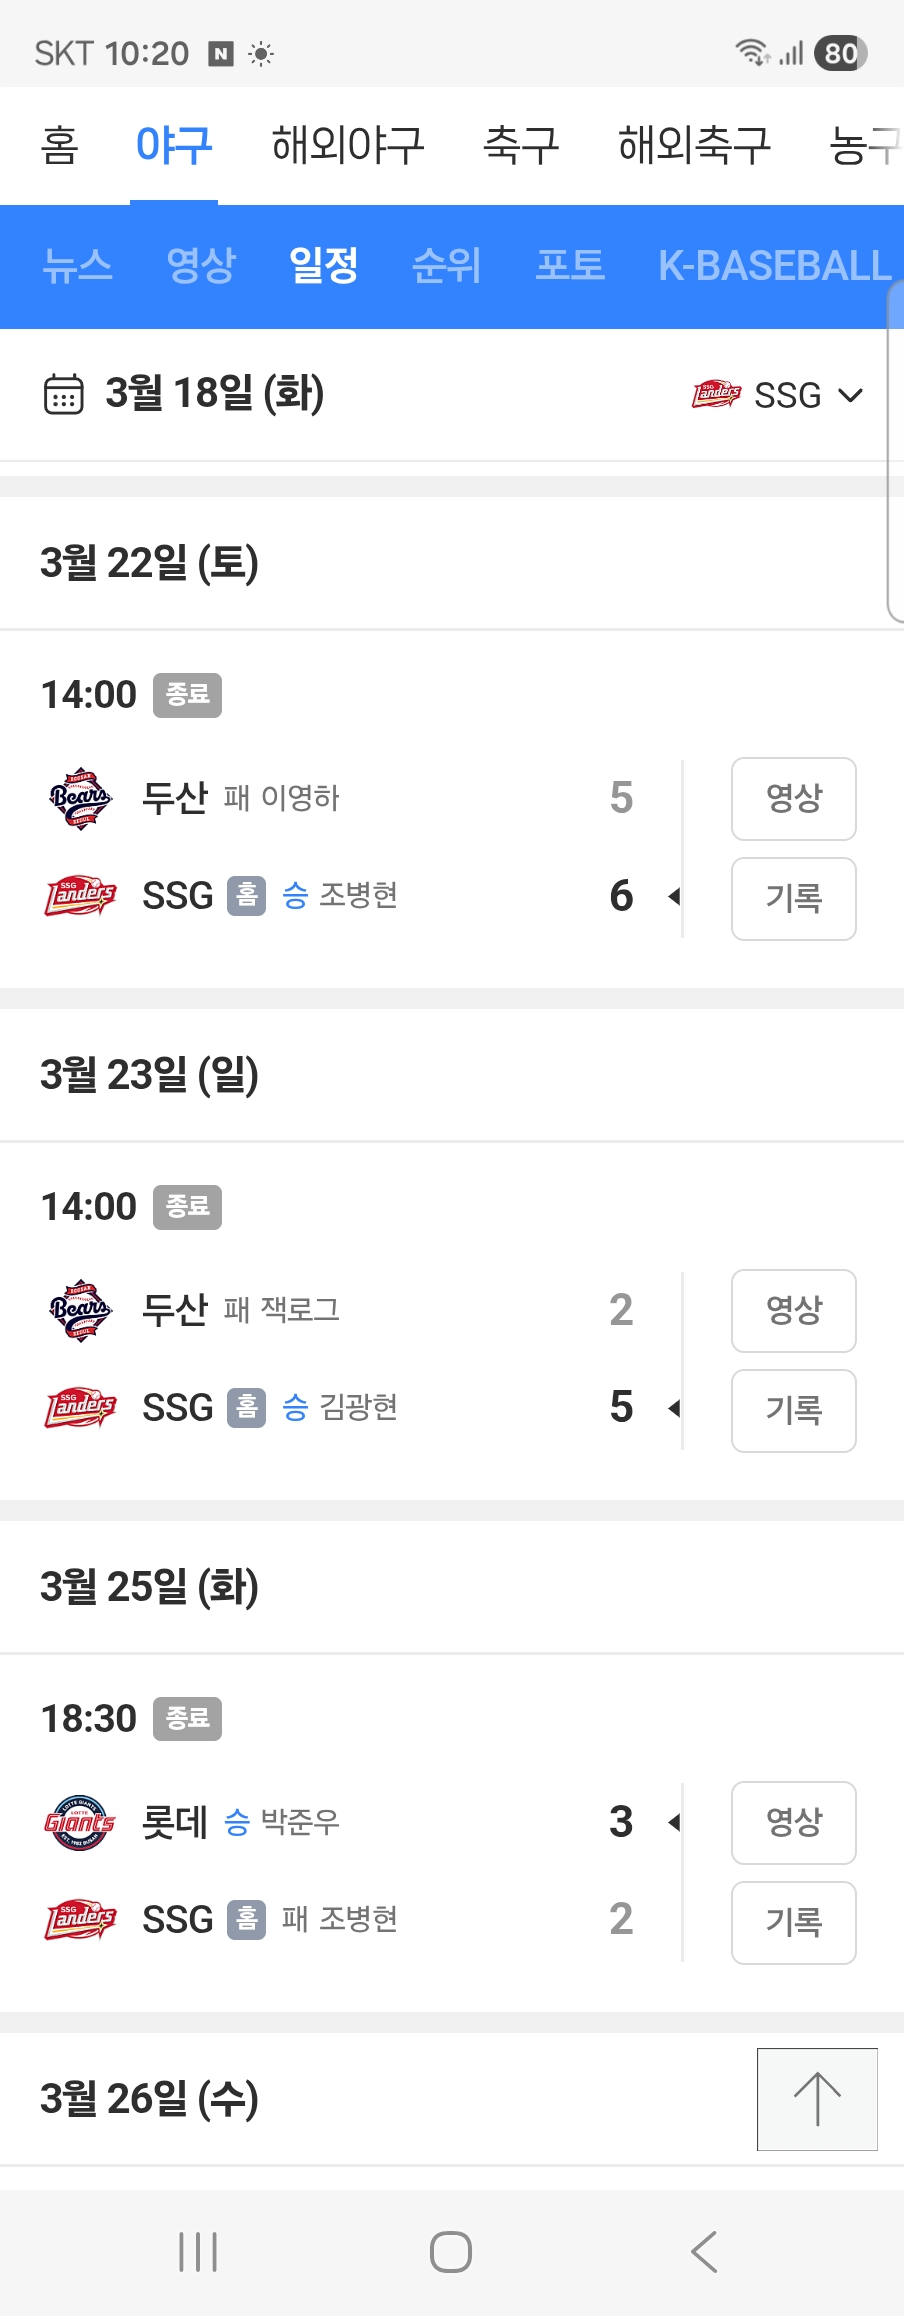Open the 순위 sub-tab
Screen dimensions: 904x2316
tap(447, 266)
